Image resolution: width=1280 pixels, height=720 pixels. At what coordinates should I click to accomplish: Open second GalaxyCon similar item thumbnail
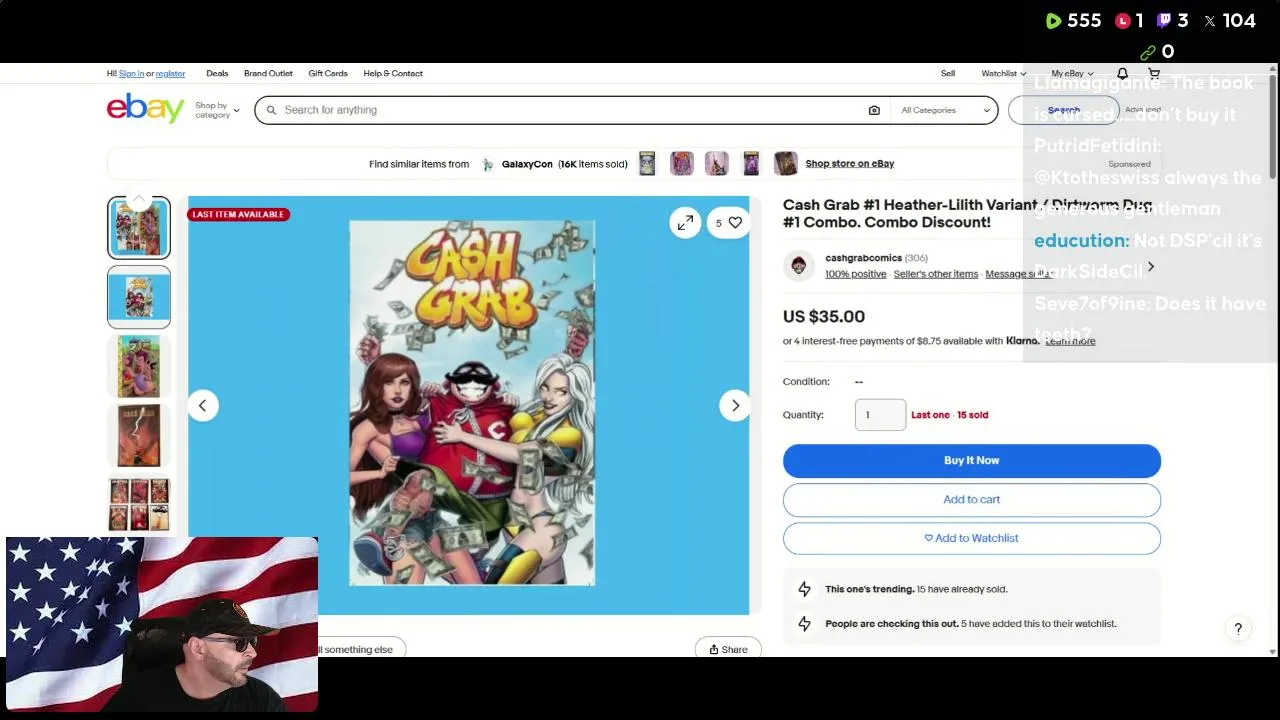tap(682, 163)
